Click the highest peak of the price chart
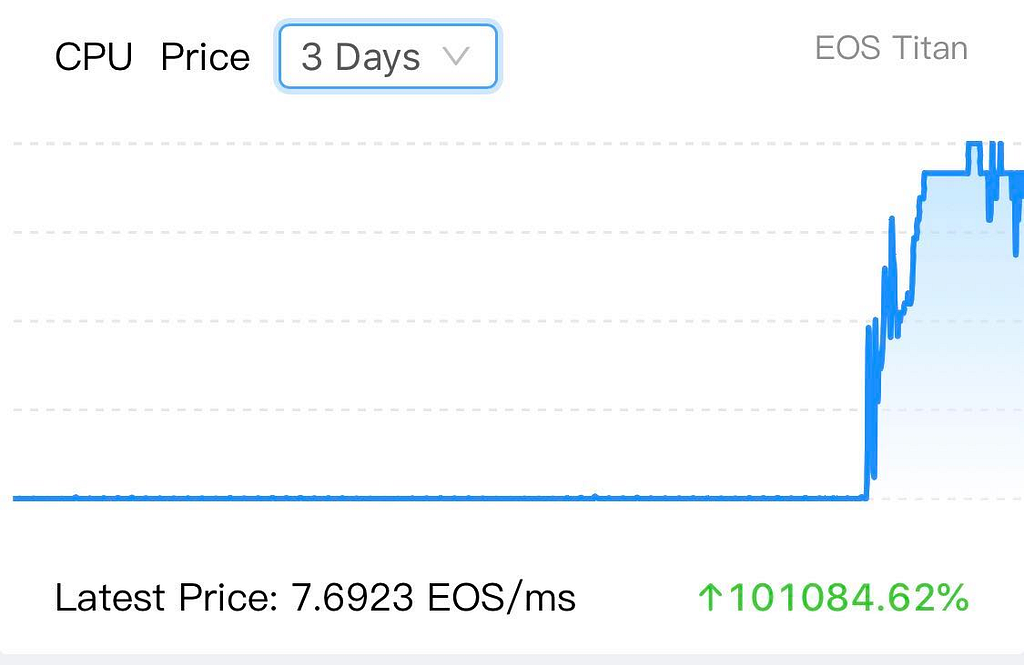This screenshot has height=665, width=1024. pos(974,144)
